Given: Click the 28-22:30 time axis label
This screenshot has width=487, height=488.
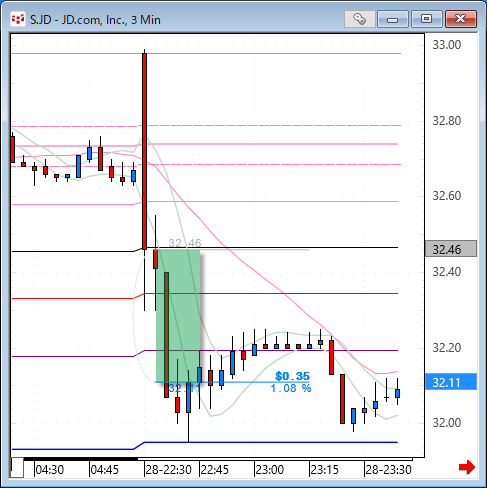Looking at the screenshot, I should click(x=169, y=470).
